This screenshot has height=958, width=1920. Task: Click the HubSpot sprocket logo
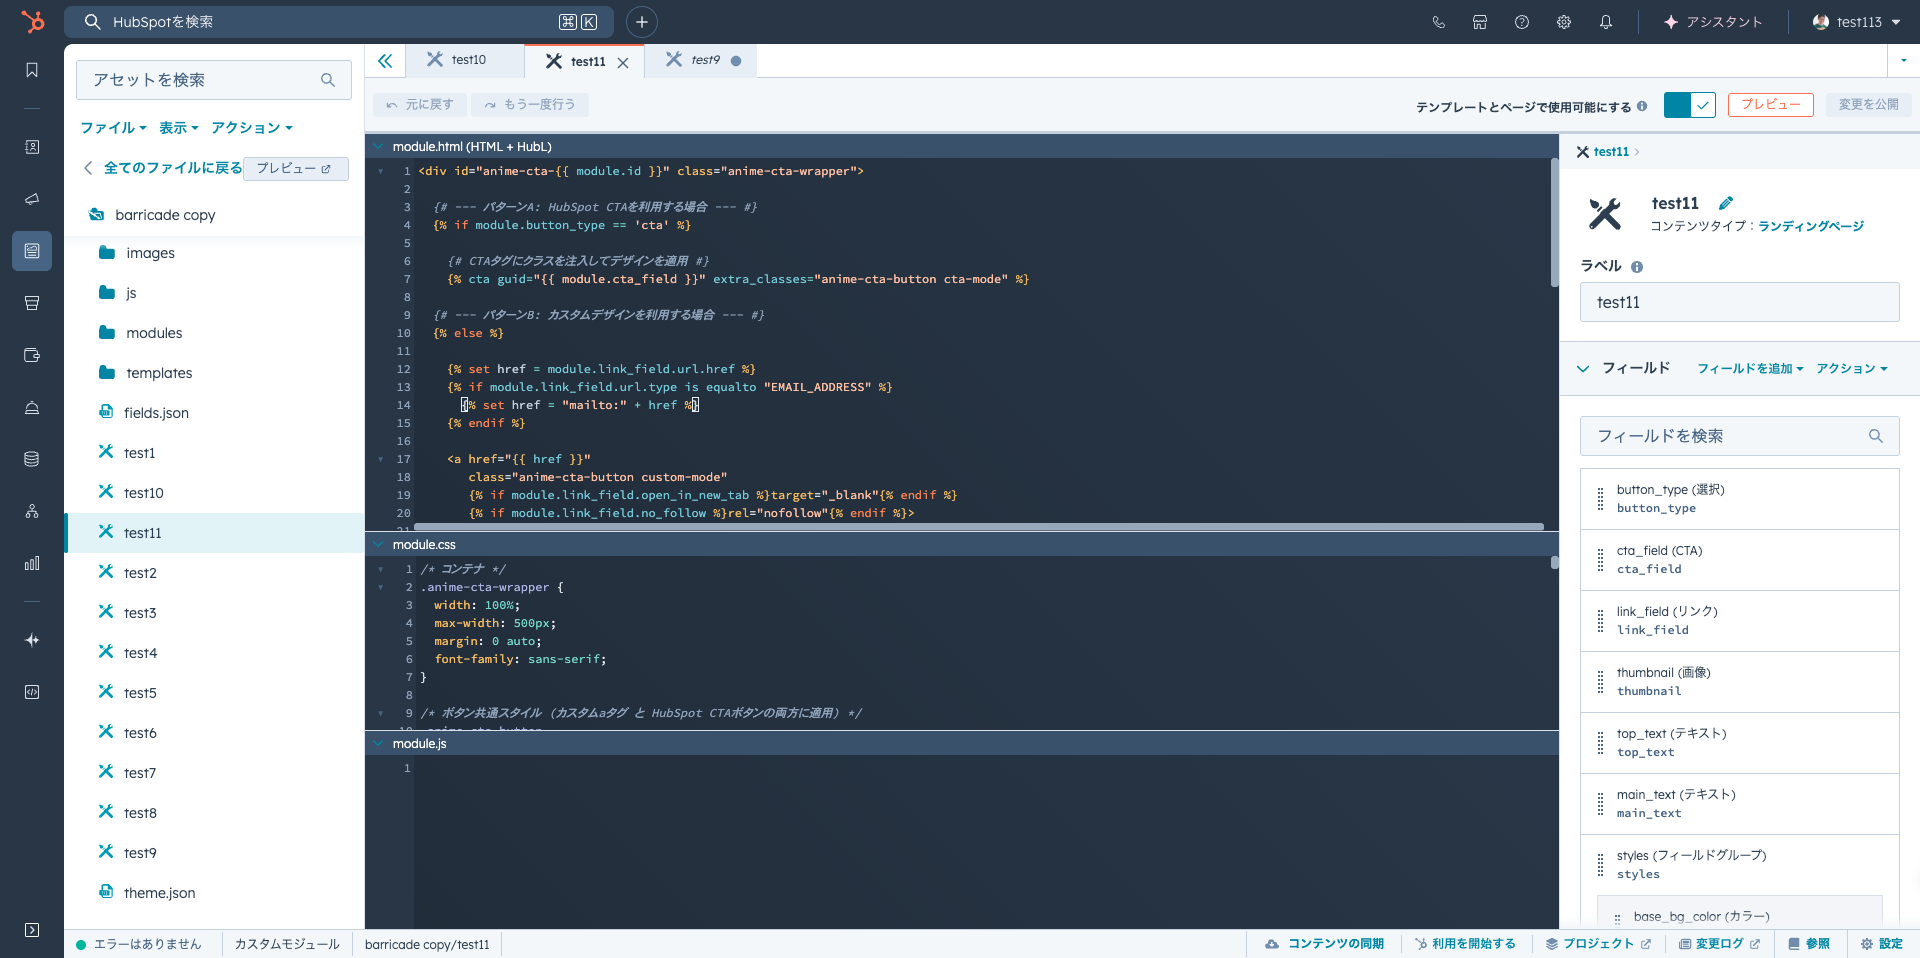[x=32, y=22]
